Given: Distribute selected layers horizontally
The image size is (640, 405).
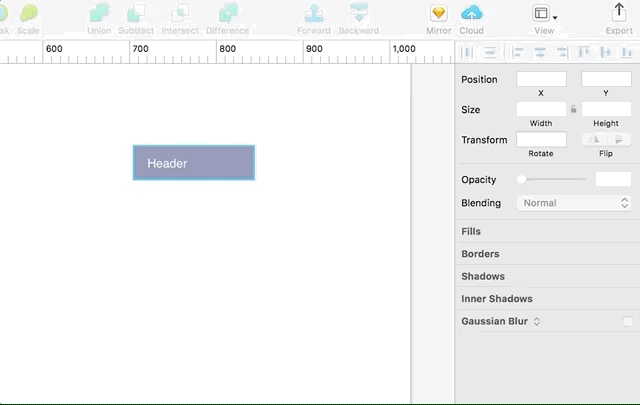Looking at the screenshot, I should click(x=468, y=52).
